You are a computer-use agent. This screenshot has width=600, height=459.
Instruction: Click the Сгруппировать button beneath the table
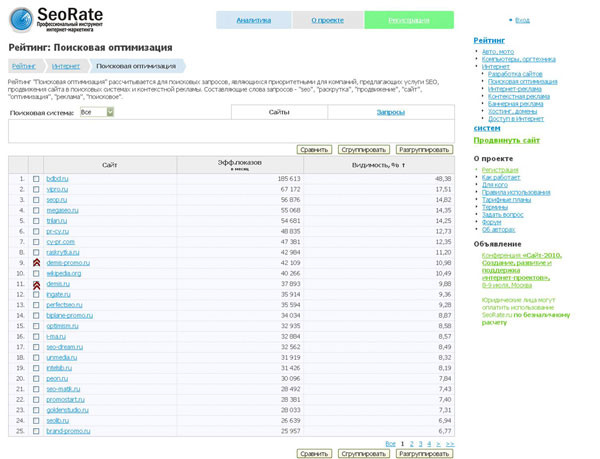point(364,454)
